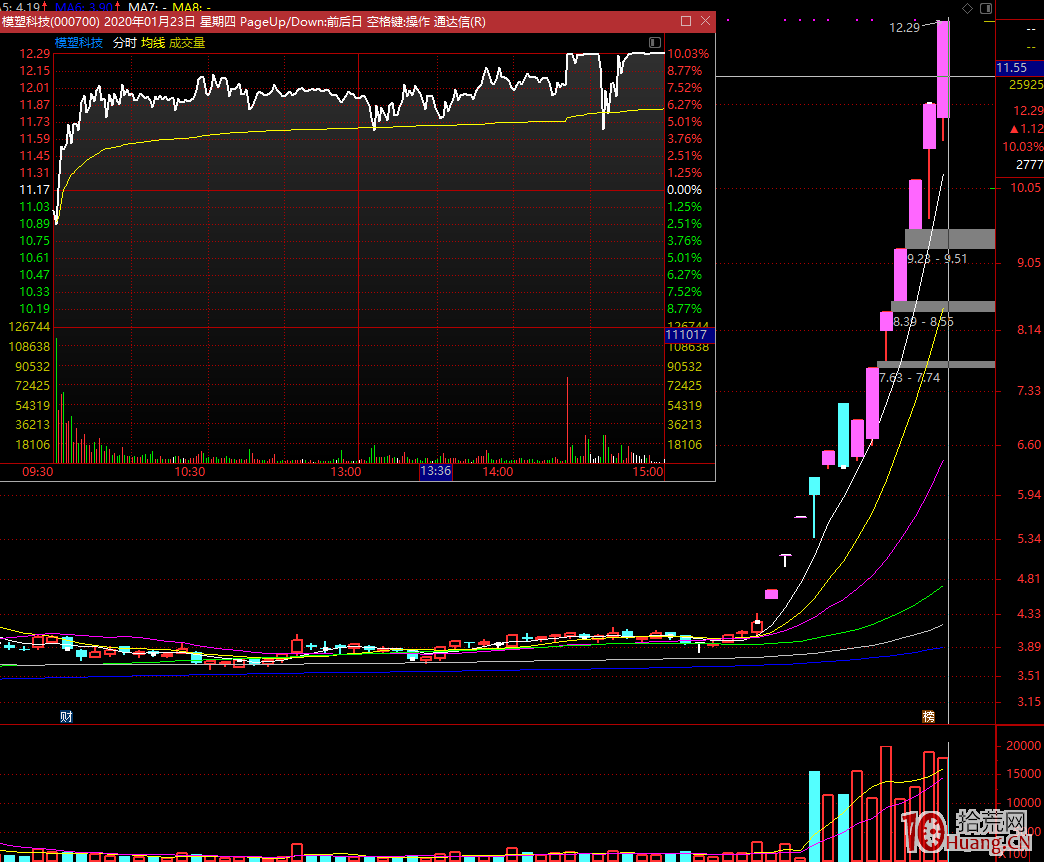
Task: Click the 8.39 - 8.55 gap zone label
Action: pos(923,322)
